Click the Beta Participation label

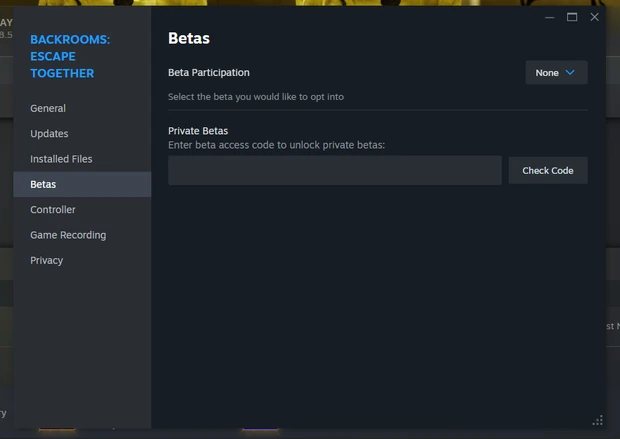(x=209, y=73)
